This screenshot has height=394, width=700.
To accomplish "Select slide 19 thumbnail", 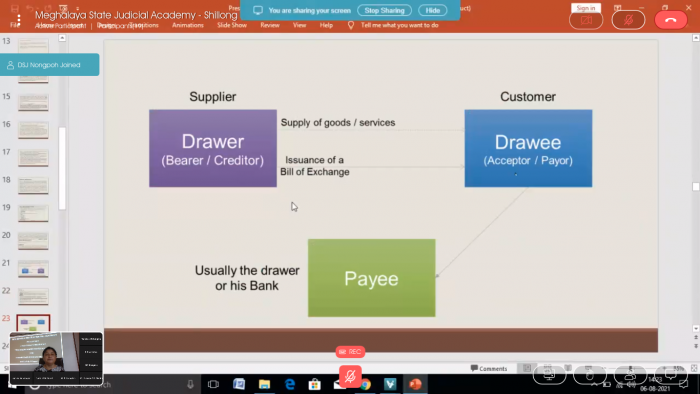I will 33,213.
